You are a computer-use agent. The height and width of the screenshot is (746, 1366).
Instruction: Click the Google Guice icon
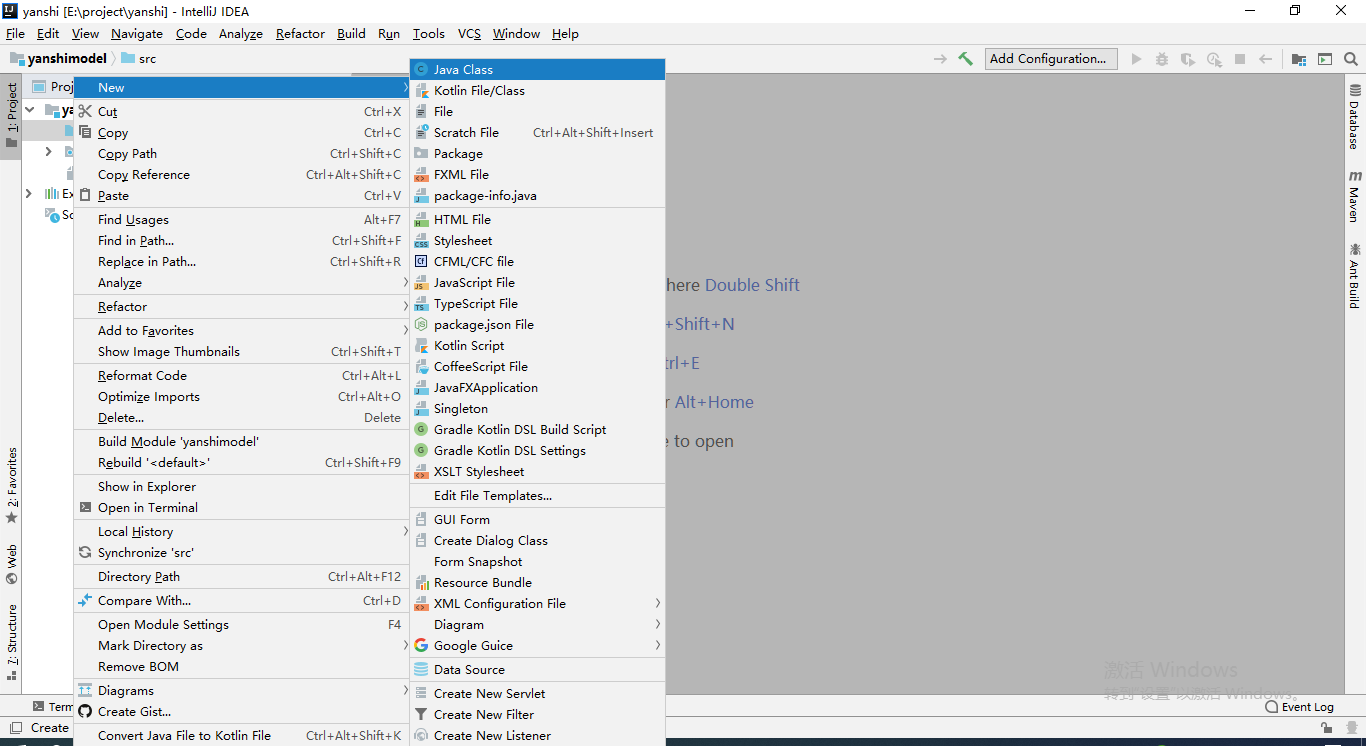click(421, 645)
